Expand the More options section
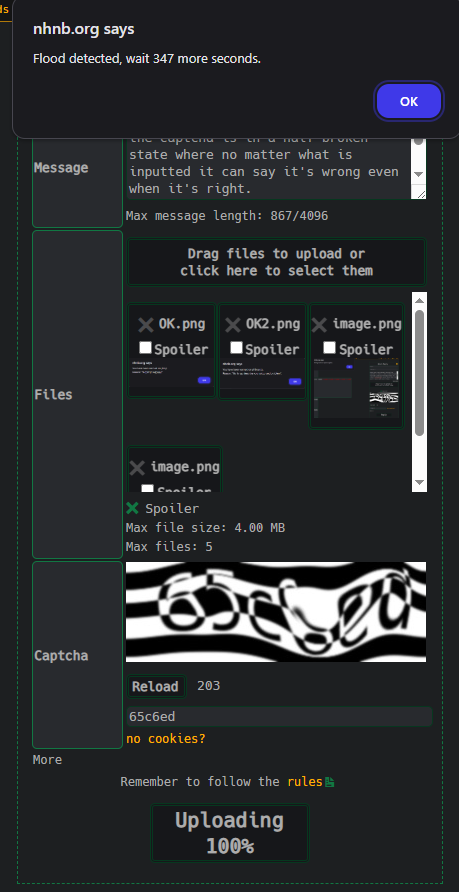Viewport: 459px width, 892px height. [x=47, y=760]
